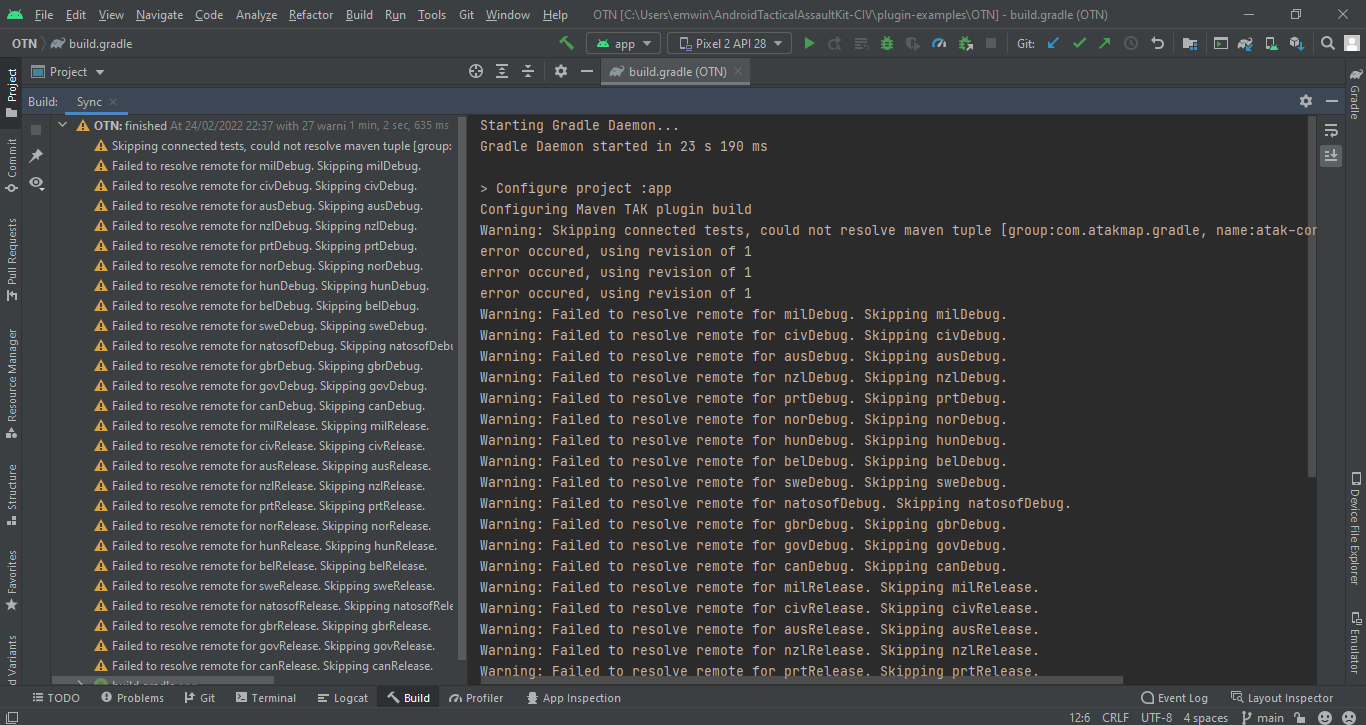Open the app run configuration dropdown
The image size is (1366, 725).
pyautogui.click(x=623, y=43)
